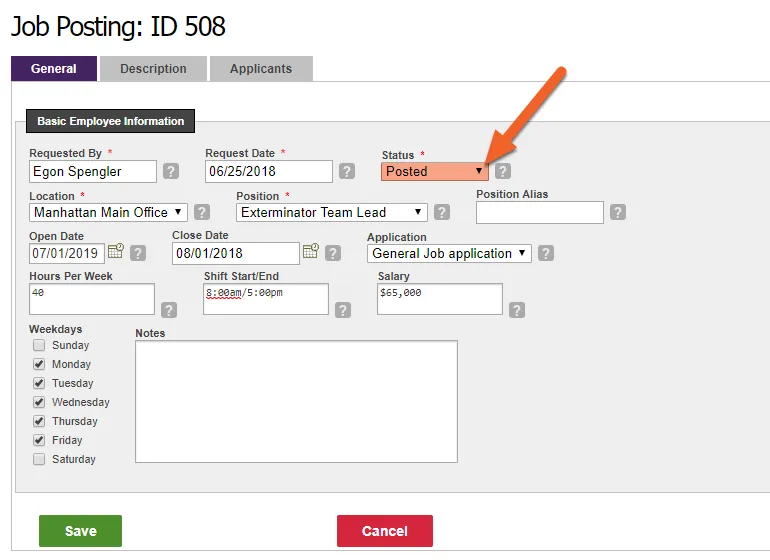Click help icon beside Application dropdown

click(x=546, y=253)
